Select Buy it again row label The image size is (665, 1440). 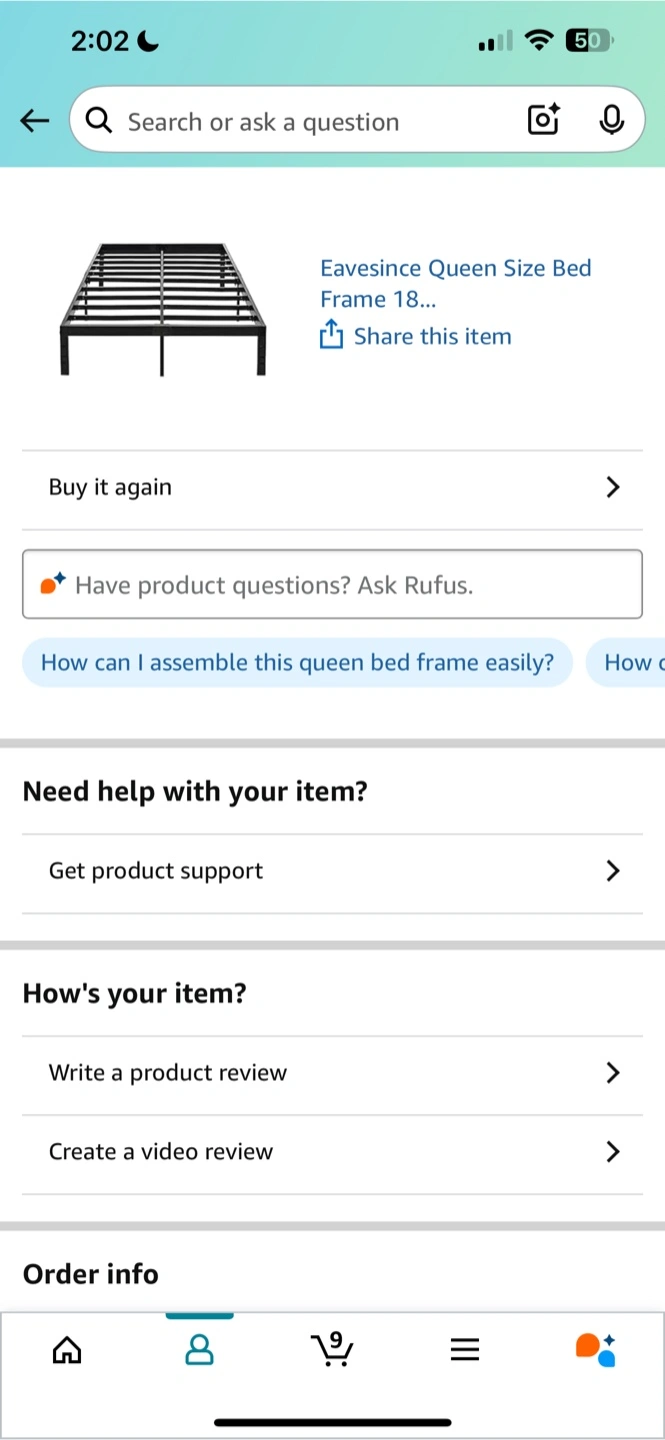[x=110, y=487]
